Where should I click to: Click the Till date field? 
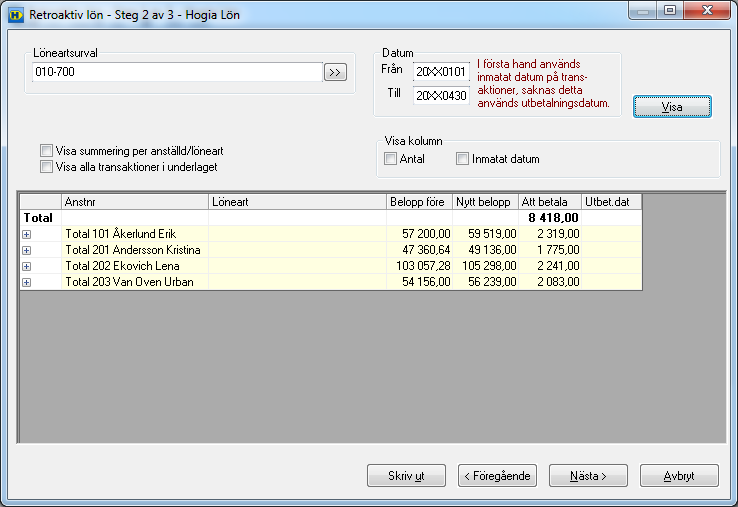point(441,96)
